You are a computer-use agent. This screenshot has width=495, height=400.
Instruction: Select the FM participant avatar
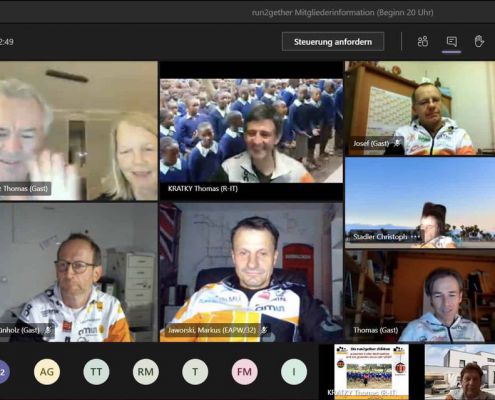[244, 371]
